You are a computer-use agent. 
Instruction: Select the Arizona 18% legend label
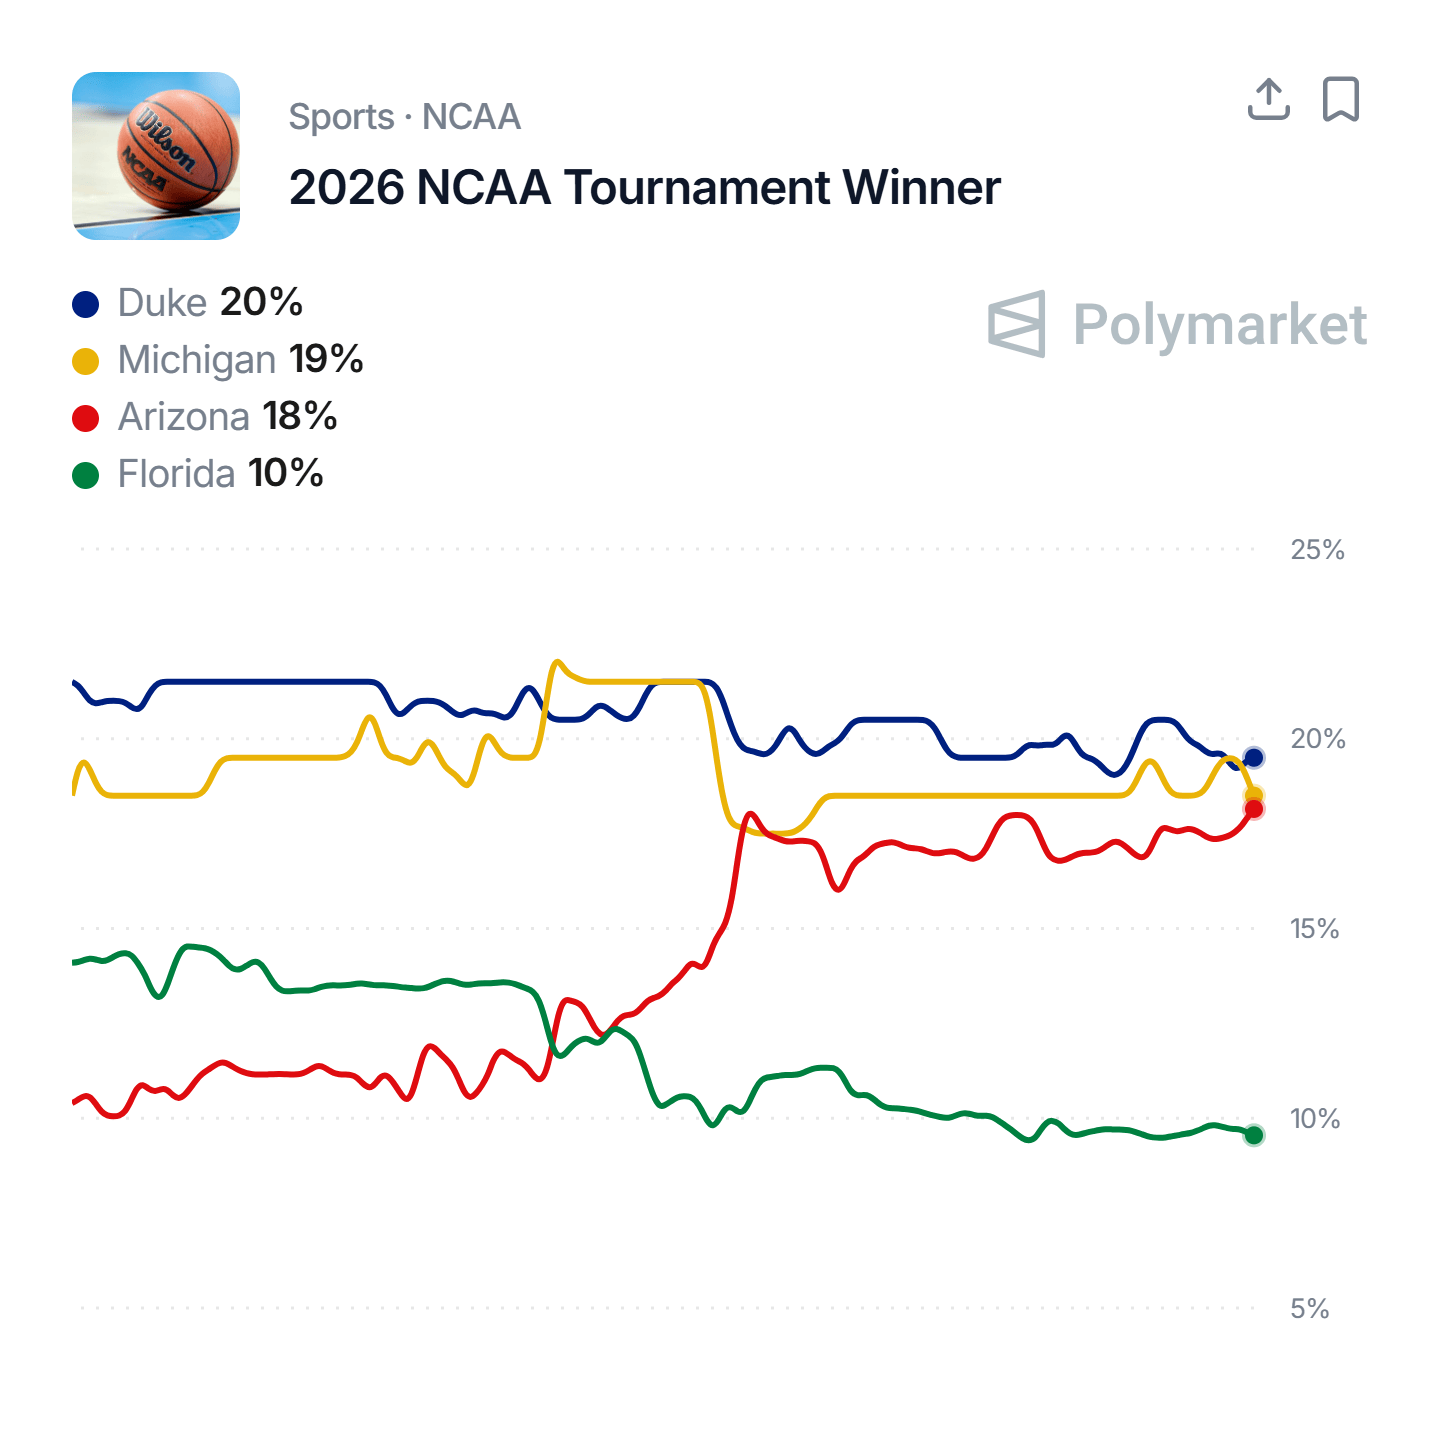pyautogui.click(x=227, y=417)
